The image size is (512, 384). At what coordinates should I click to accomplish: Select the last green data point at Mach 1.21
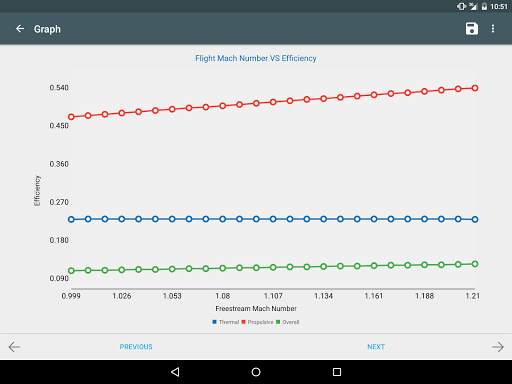[x=475, y=264]
